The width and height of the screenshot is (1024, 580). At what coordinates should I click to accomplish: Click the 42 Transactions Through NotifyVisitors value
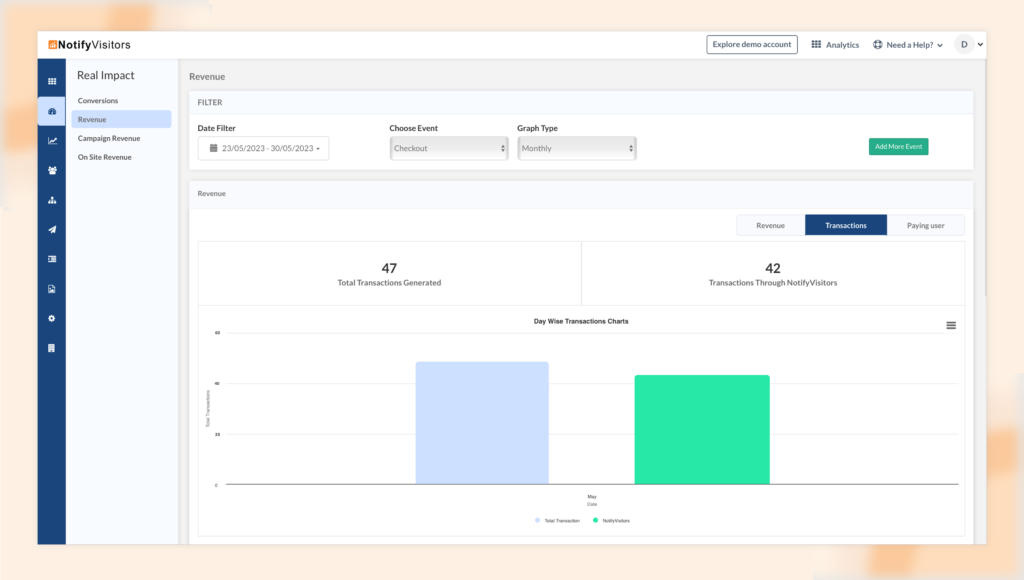pyautogui.click(x=773, y=268)
